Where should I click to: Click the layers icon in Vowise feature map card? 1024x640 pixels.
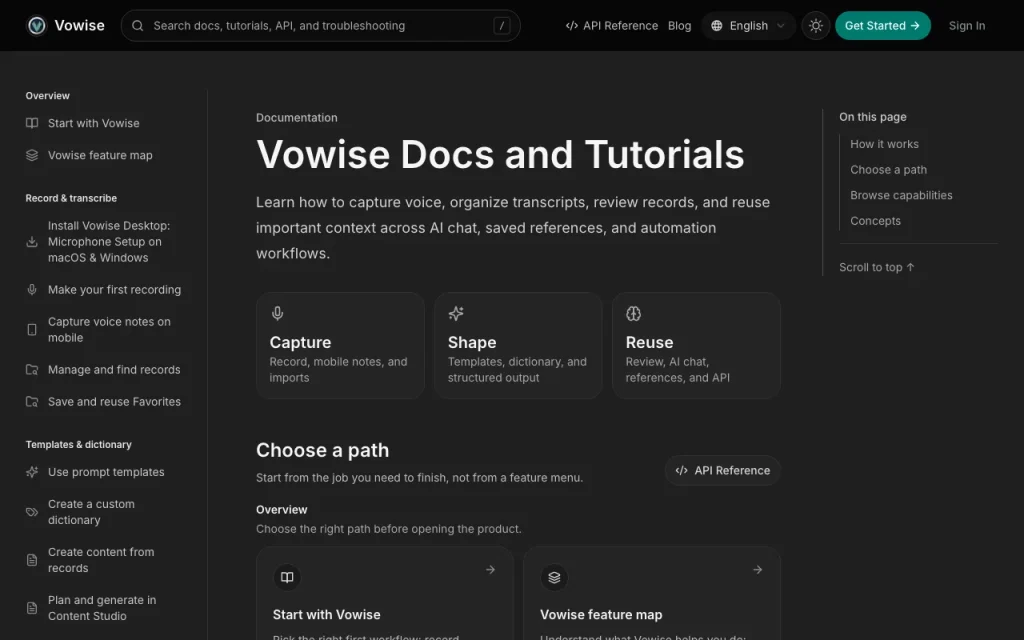[x=554, y=577]
